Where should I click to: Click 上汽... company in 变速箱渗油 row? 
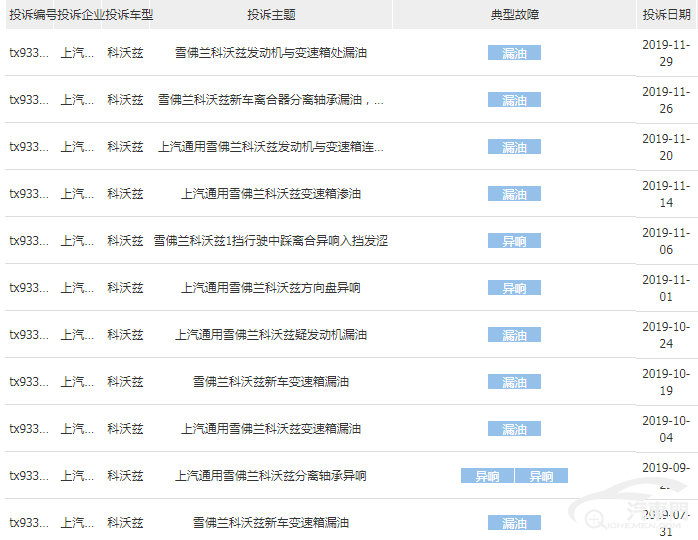click(x=77, y=194)
